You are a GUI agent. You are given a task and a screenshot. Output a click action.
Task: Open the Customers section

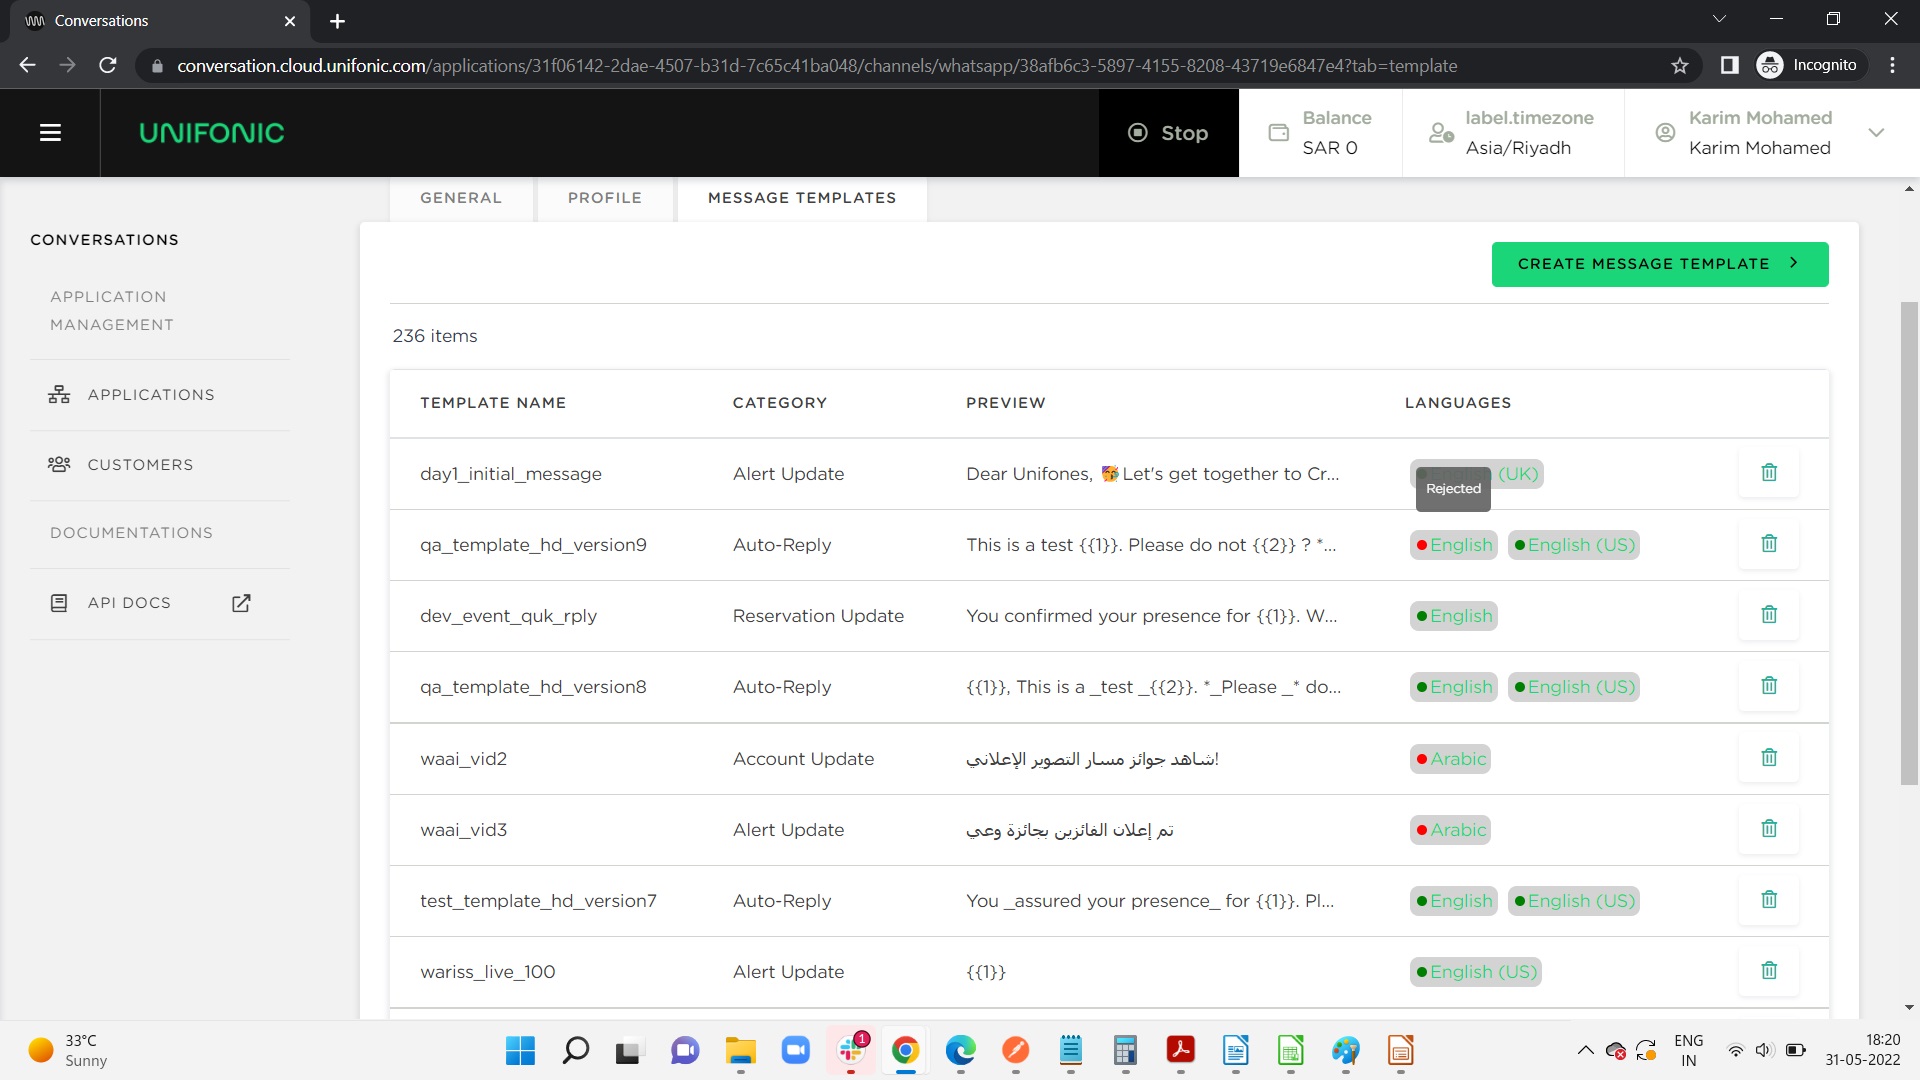(140, 465)
